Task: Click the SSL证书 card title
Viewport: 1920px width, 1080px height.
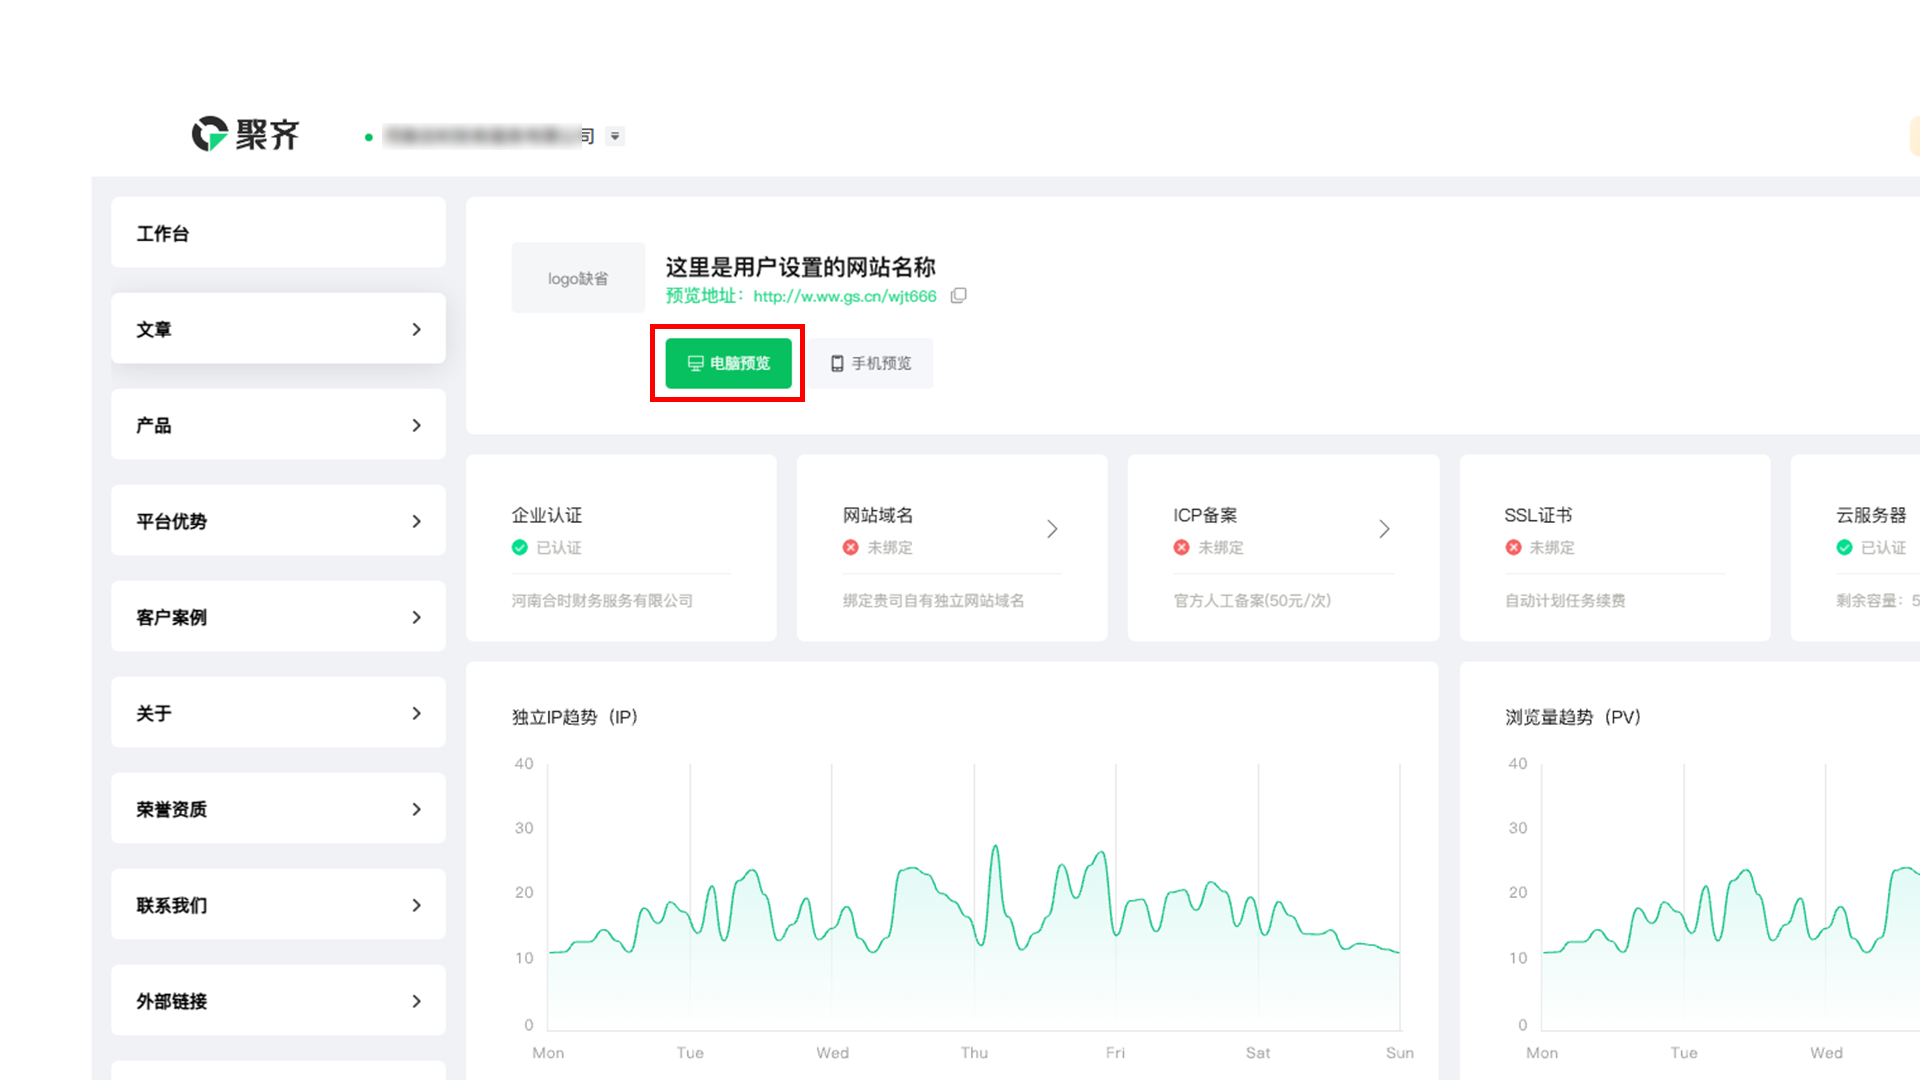Action: 1538,515
